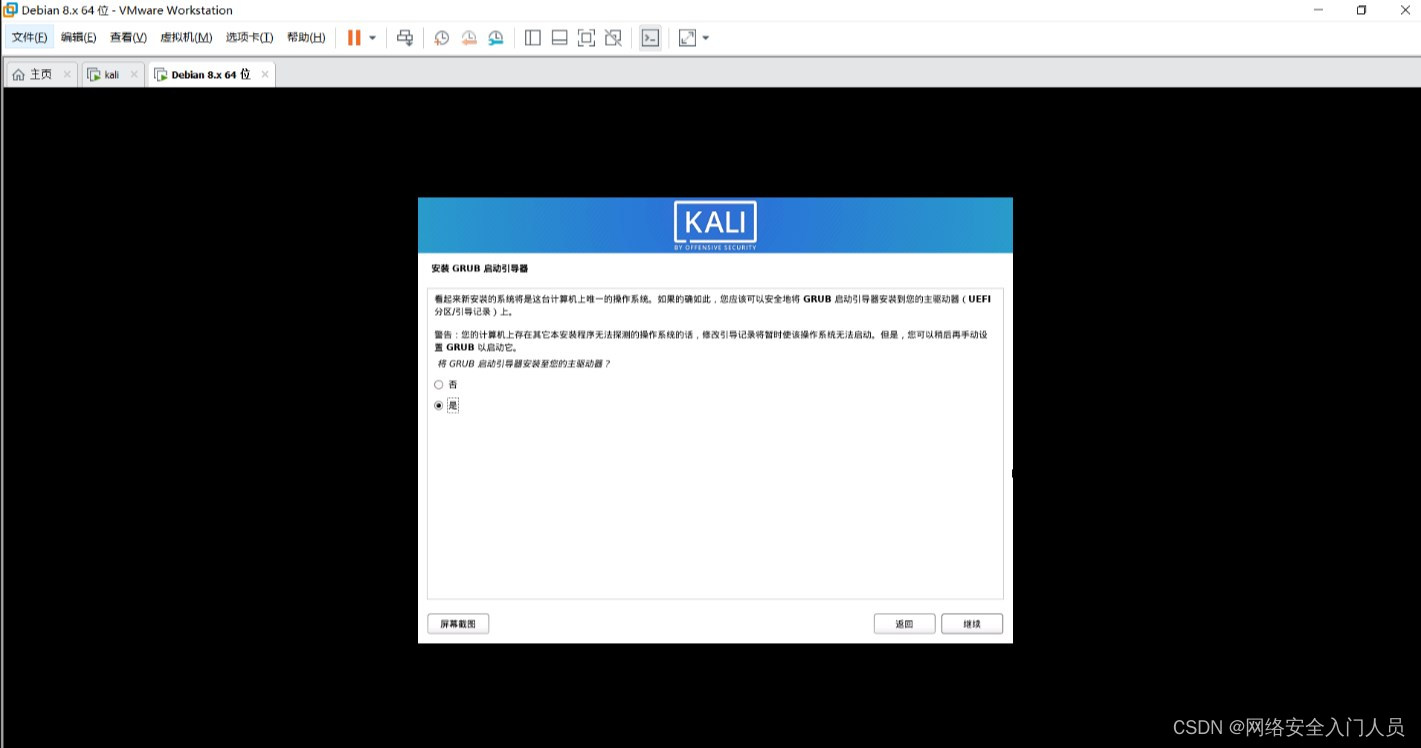Select the Send Ctrl+Alt+Del icon
Image resolution: width=1421 pixels, height=748 pixels.
405,37
